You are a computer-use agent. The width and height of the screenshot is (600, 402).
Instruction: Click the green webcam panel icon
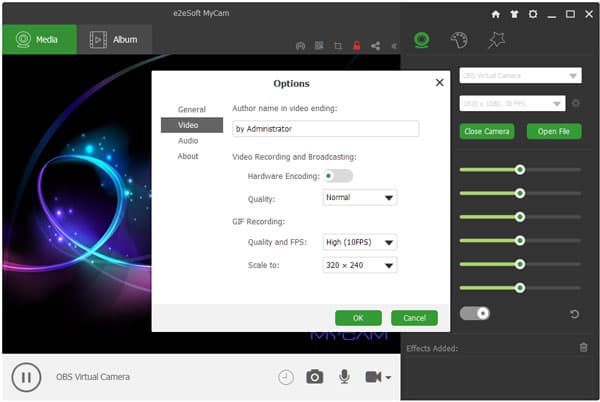pos(422,40)
